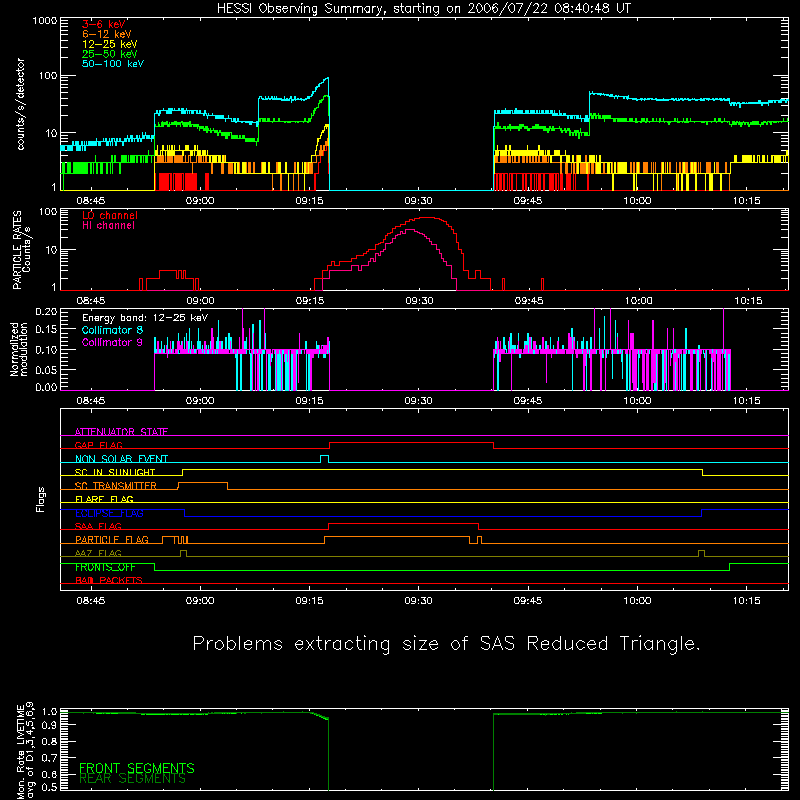This screenshot has width=800, height=800.
Task: Select the REAR SEGMENTS legend entry
Action: 132,779
